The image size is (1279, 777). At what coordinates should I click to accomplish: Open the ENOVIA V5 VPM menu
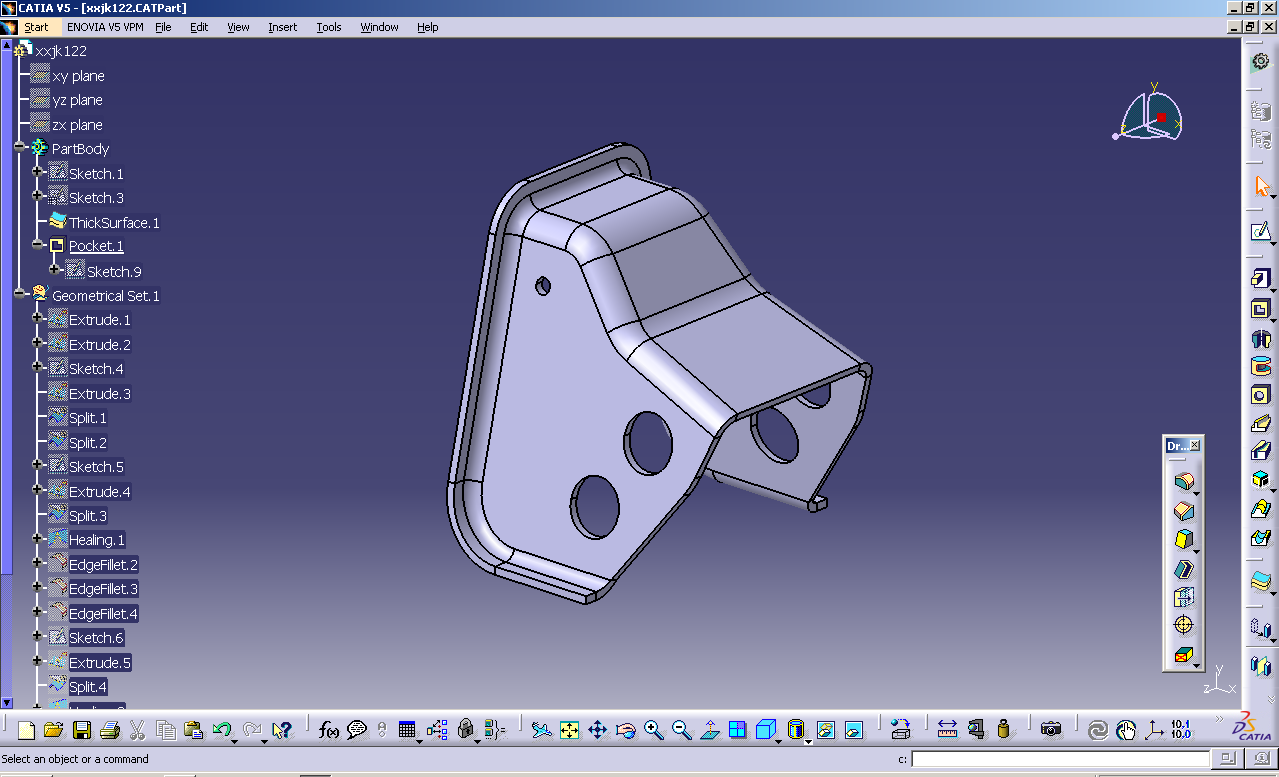pos(106,27)
